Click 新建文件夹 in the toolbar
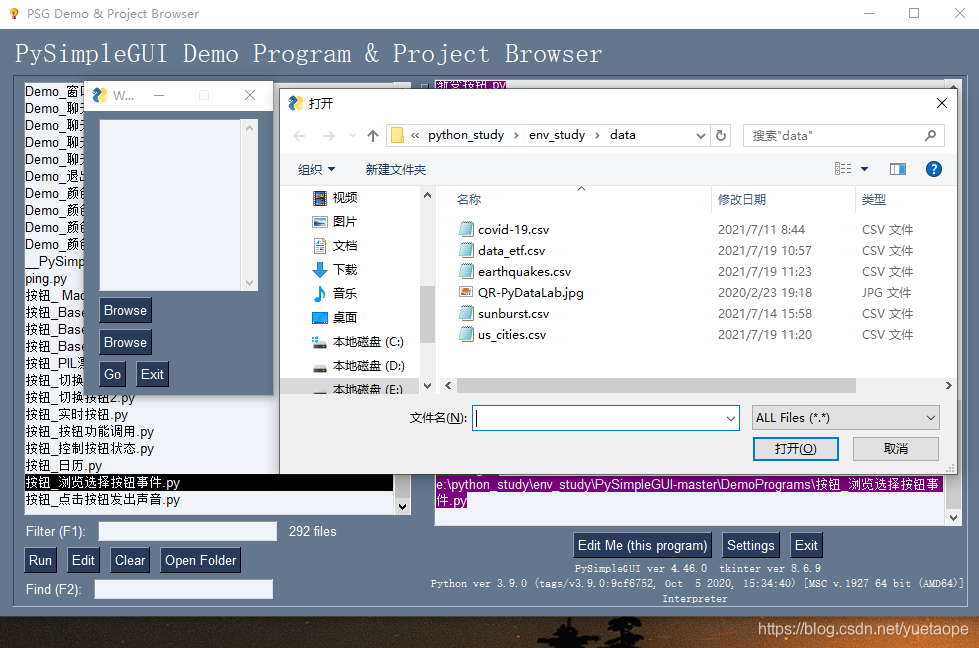The height and width of the screenshot is (648, 979). click(x=396, y=169)
